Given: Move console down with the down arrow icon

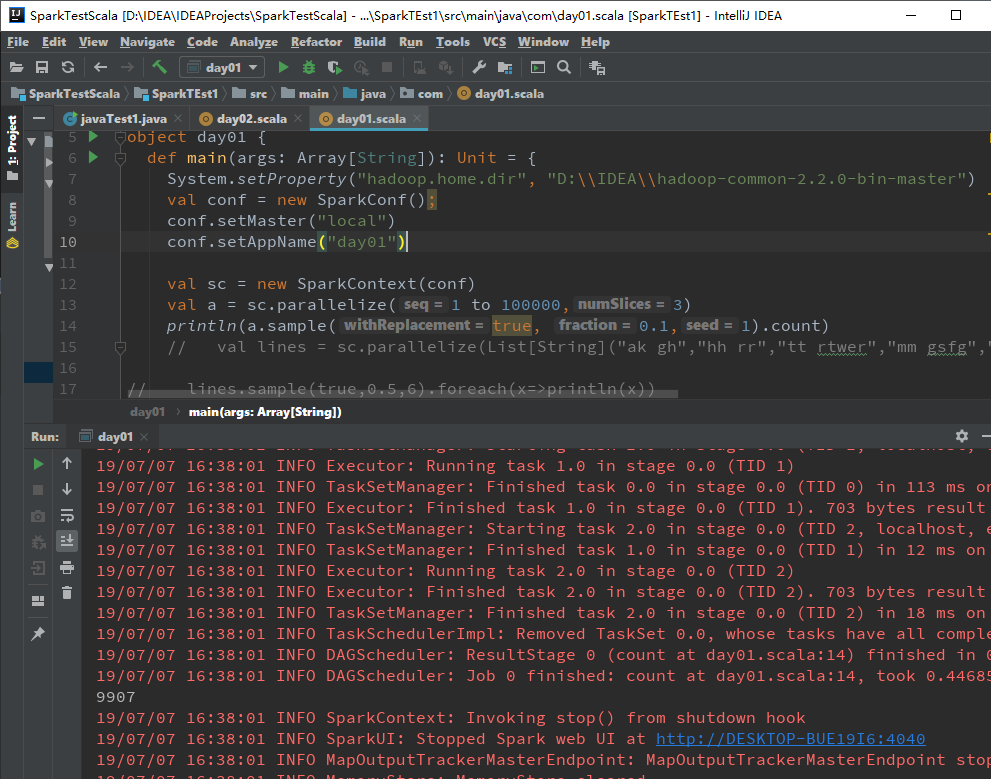Looking at the screenshot, I should coord(67,489).
